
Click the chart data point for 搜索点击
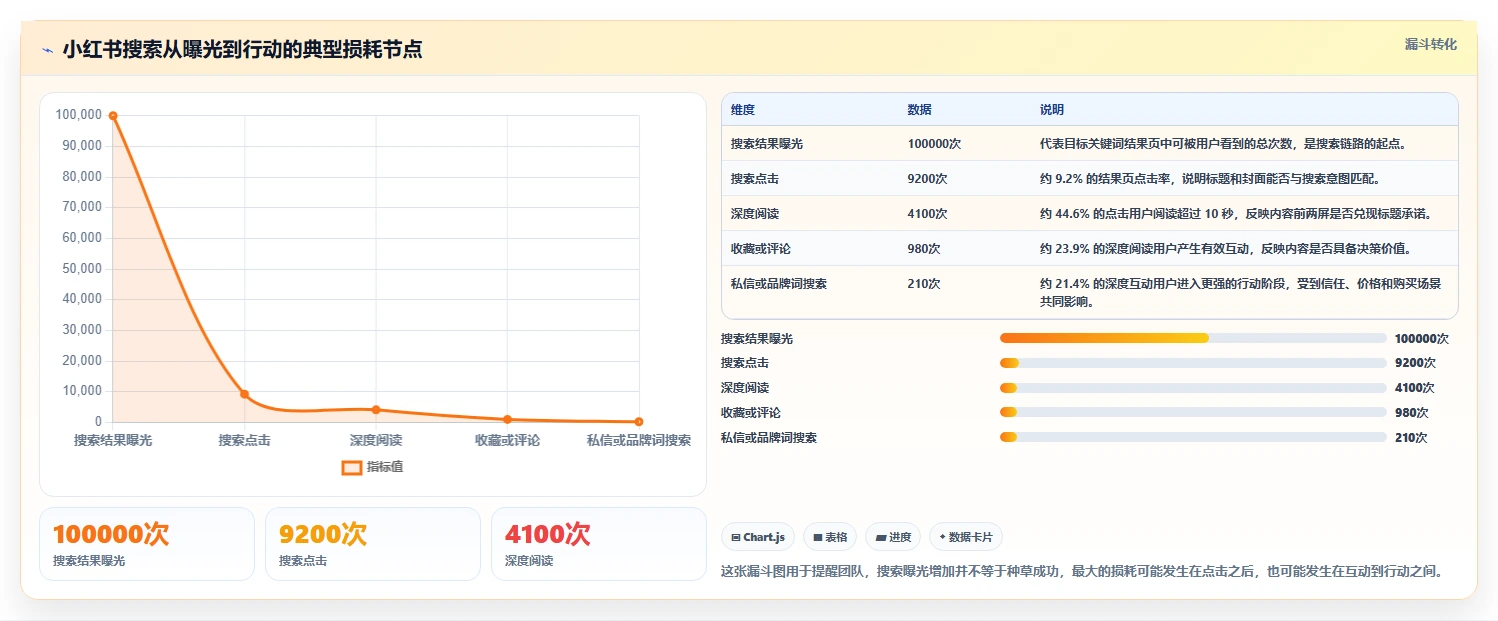[x=244, y=394]
